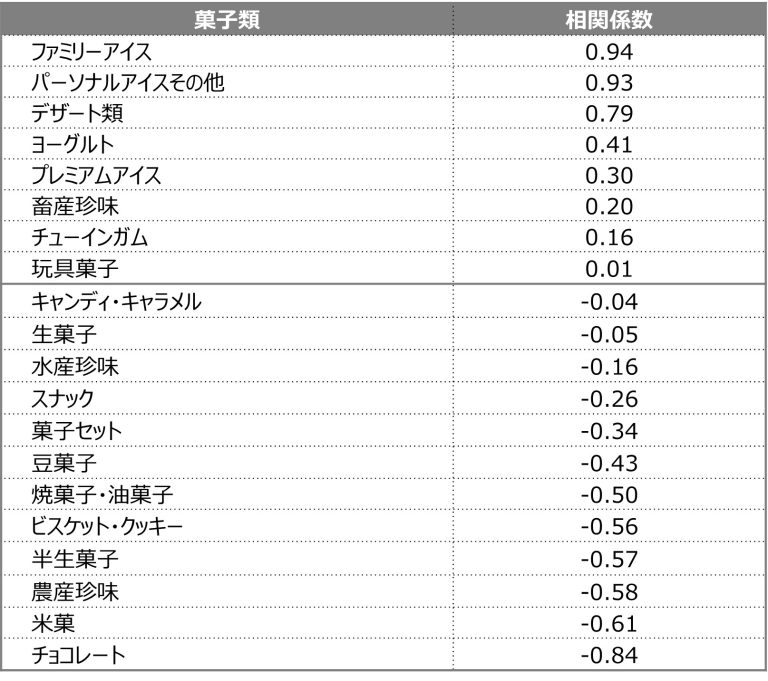
Task: Click the 0.94 correlation value
Action: (609, 52)
